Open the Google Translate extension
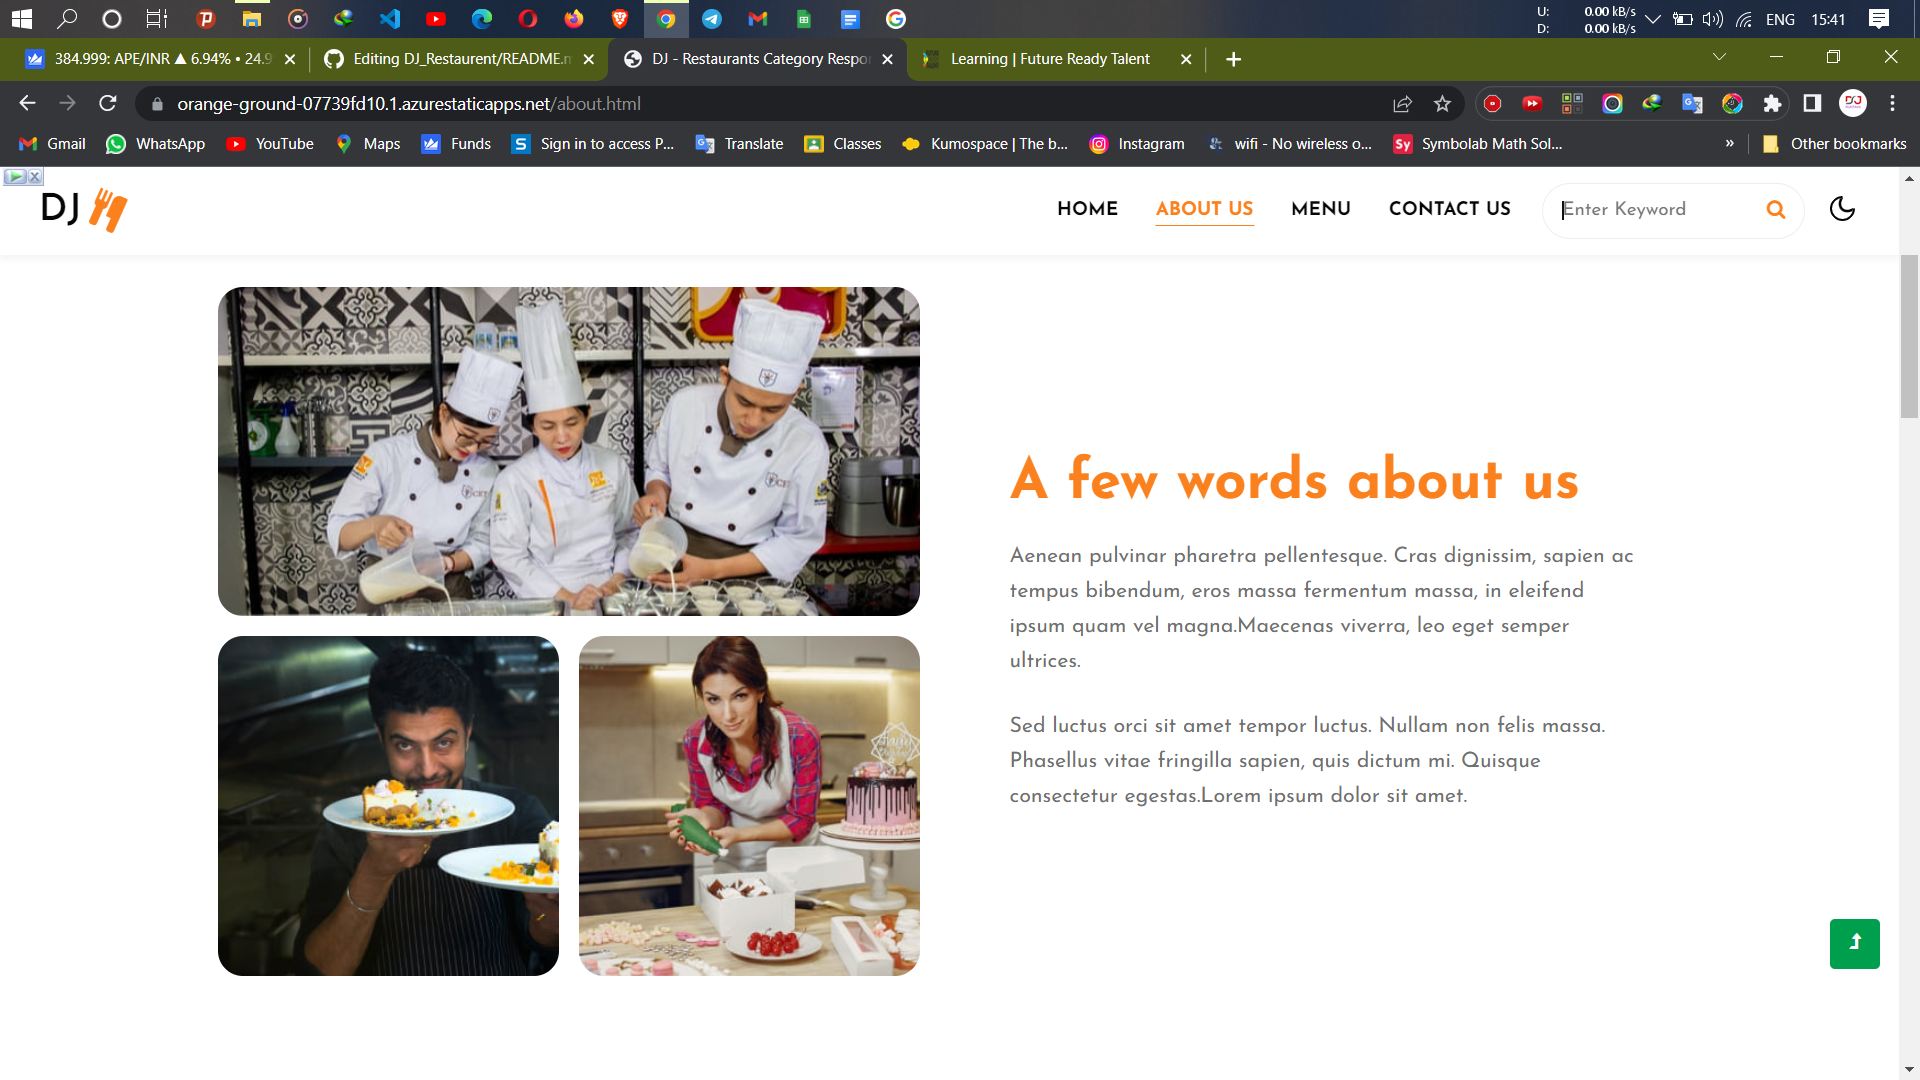The width and height of the screenshot is (1920, 1080). click(x=1692, y=103)
